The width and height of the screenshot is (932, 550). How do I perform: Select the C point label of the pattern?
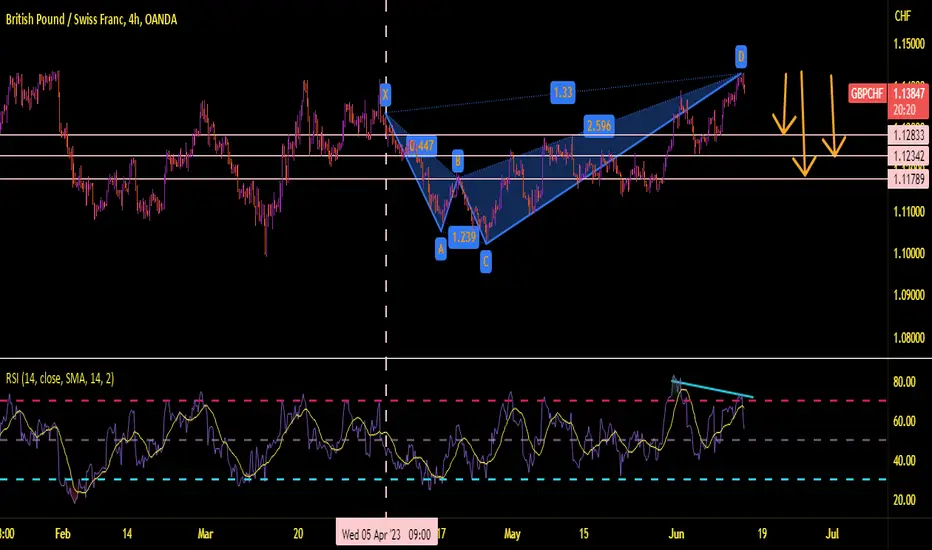(x=486, y=261)
